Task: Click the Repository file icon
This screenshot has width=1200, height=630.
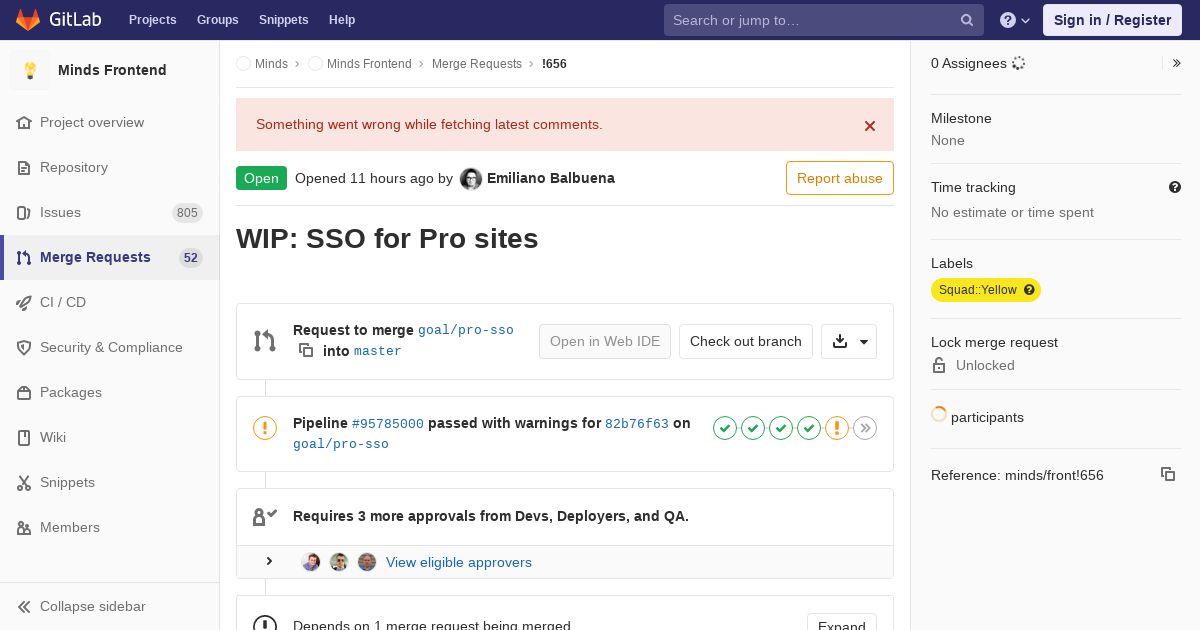Action: (x=24, y=168)
